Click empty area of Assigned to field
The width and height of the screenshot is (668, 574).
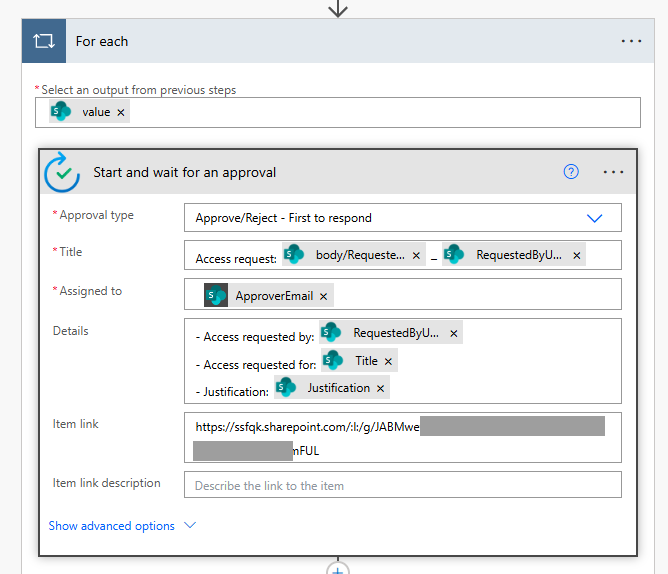coord(477,294)
